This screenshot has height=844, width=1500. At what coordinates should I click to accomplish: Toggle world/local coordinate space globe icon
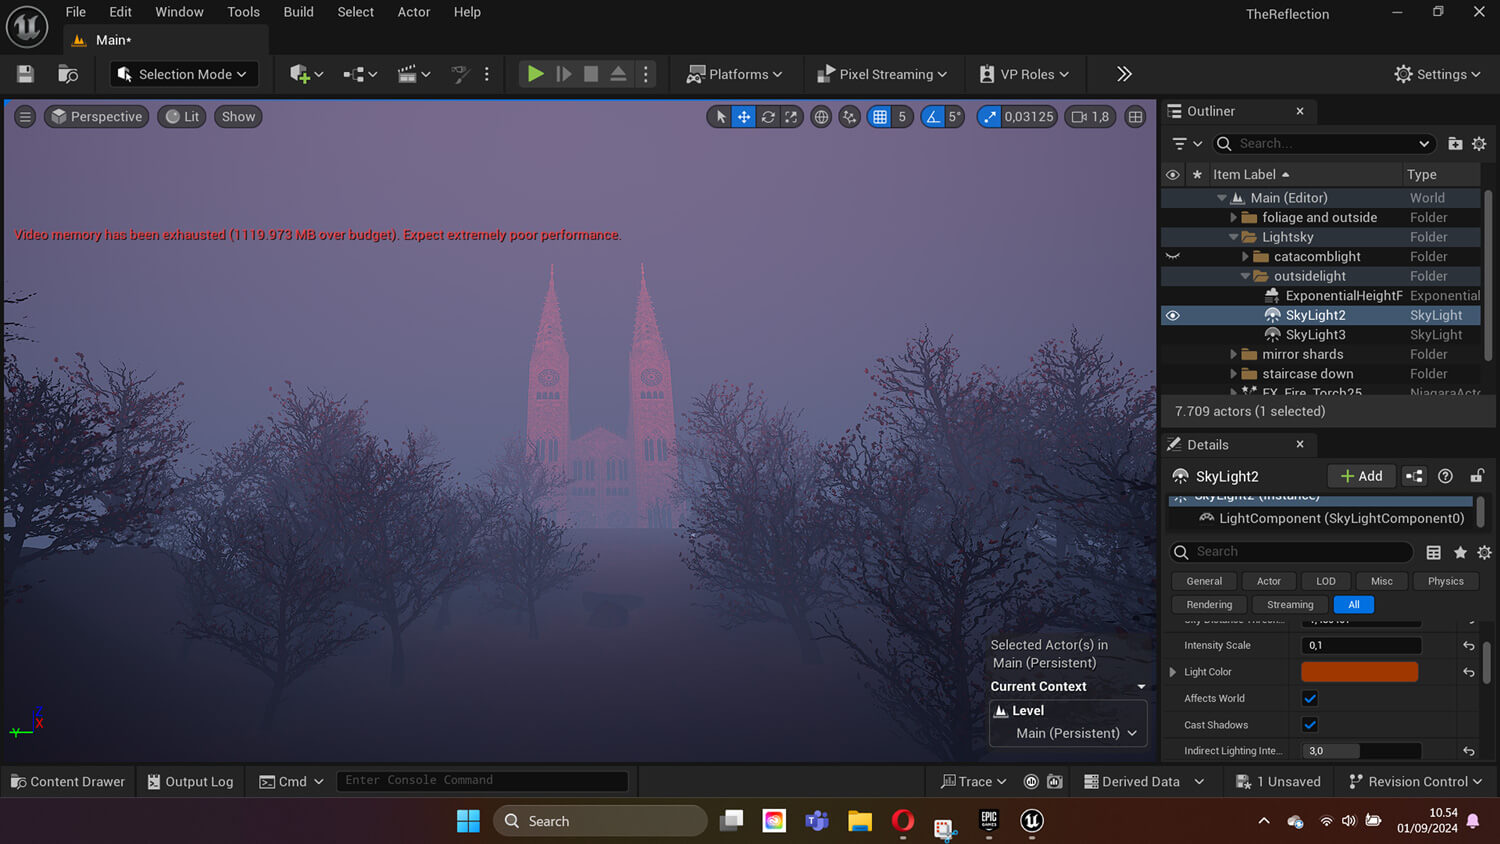tap(821, 117)
